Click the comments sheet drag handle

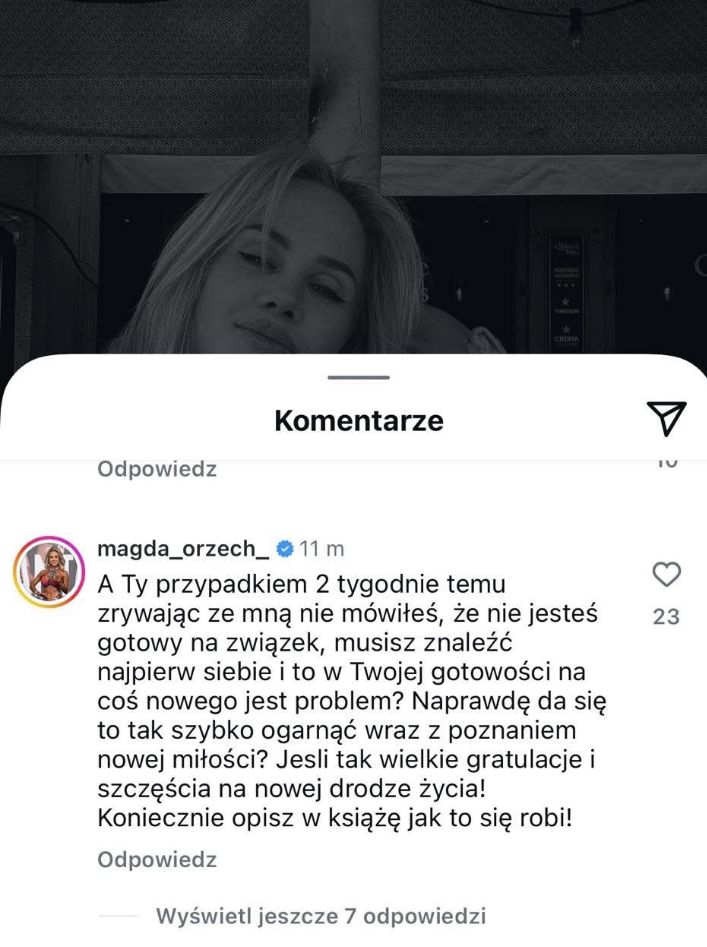[x=359, y=377]
